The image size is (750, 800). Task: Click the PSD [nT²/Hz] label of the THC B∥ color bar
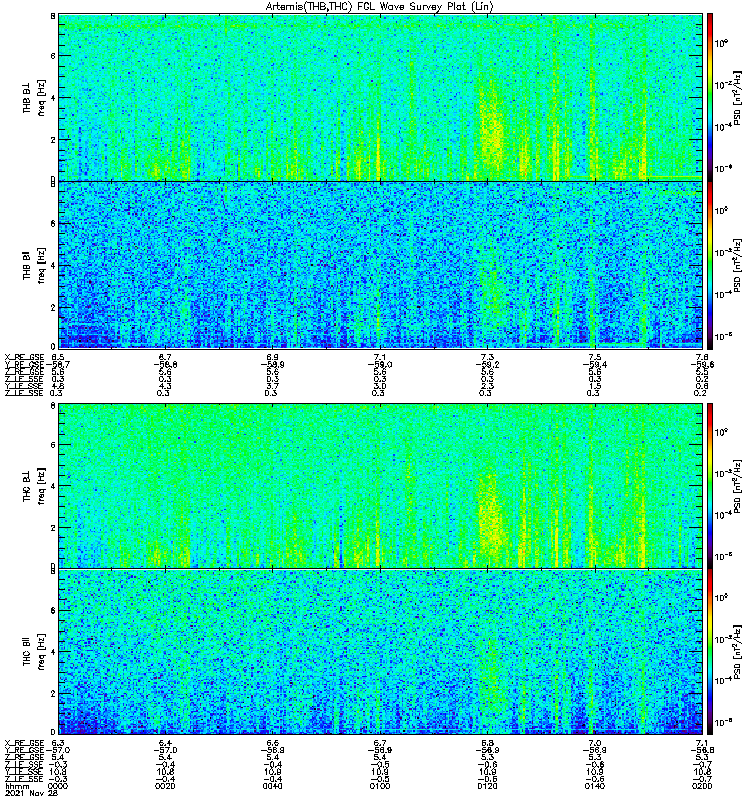[737, 652]
